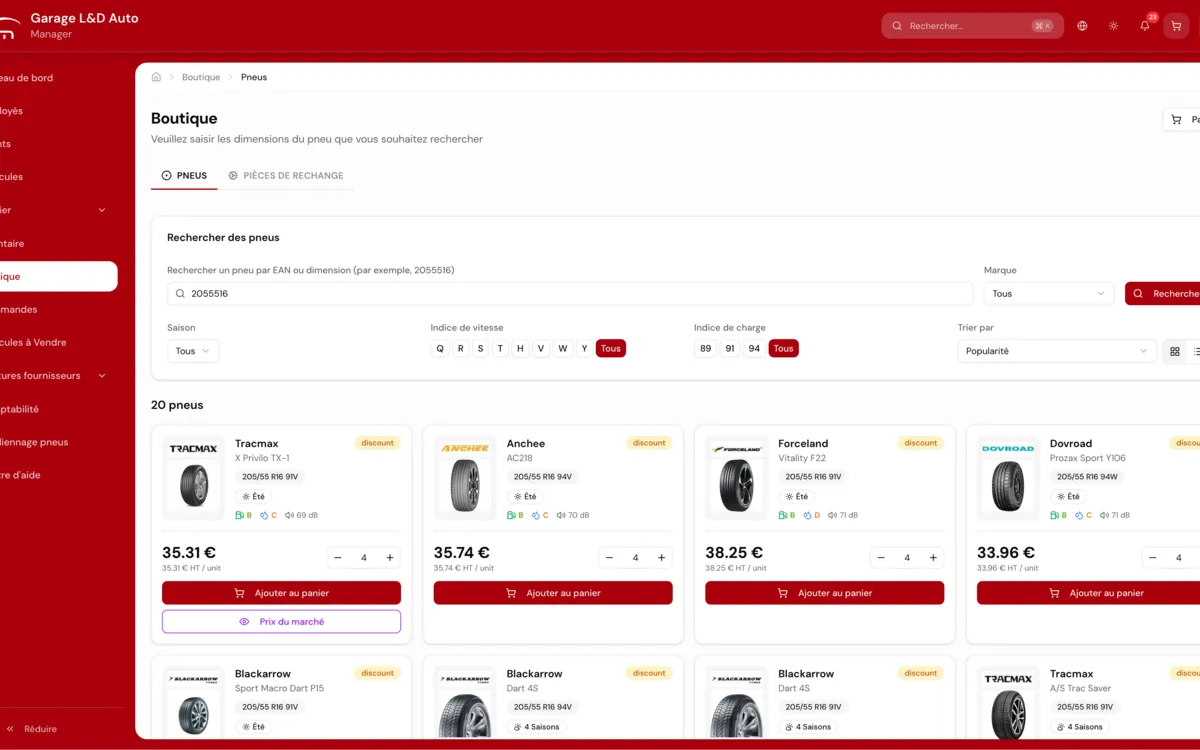Click the 38.25 € price
This screenshot has width=1200, height=750.
(734, 553)
